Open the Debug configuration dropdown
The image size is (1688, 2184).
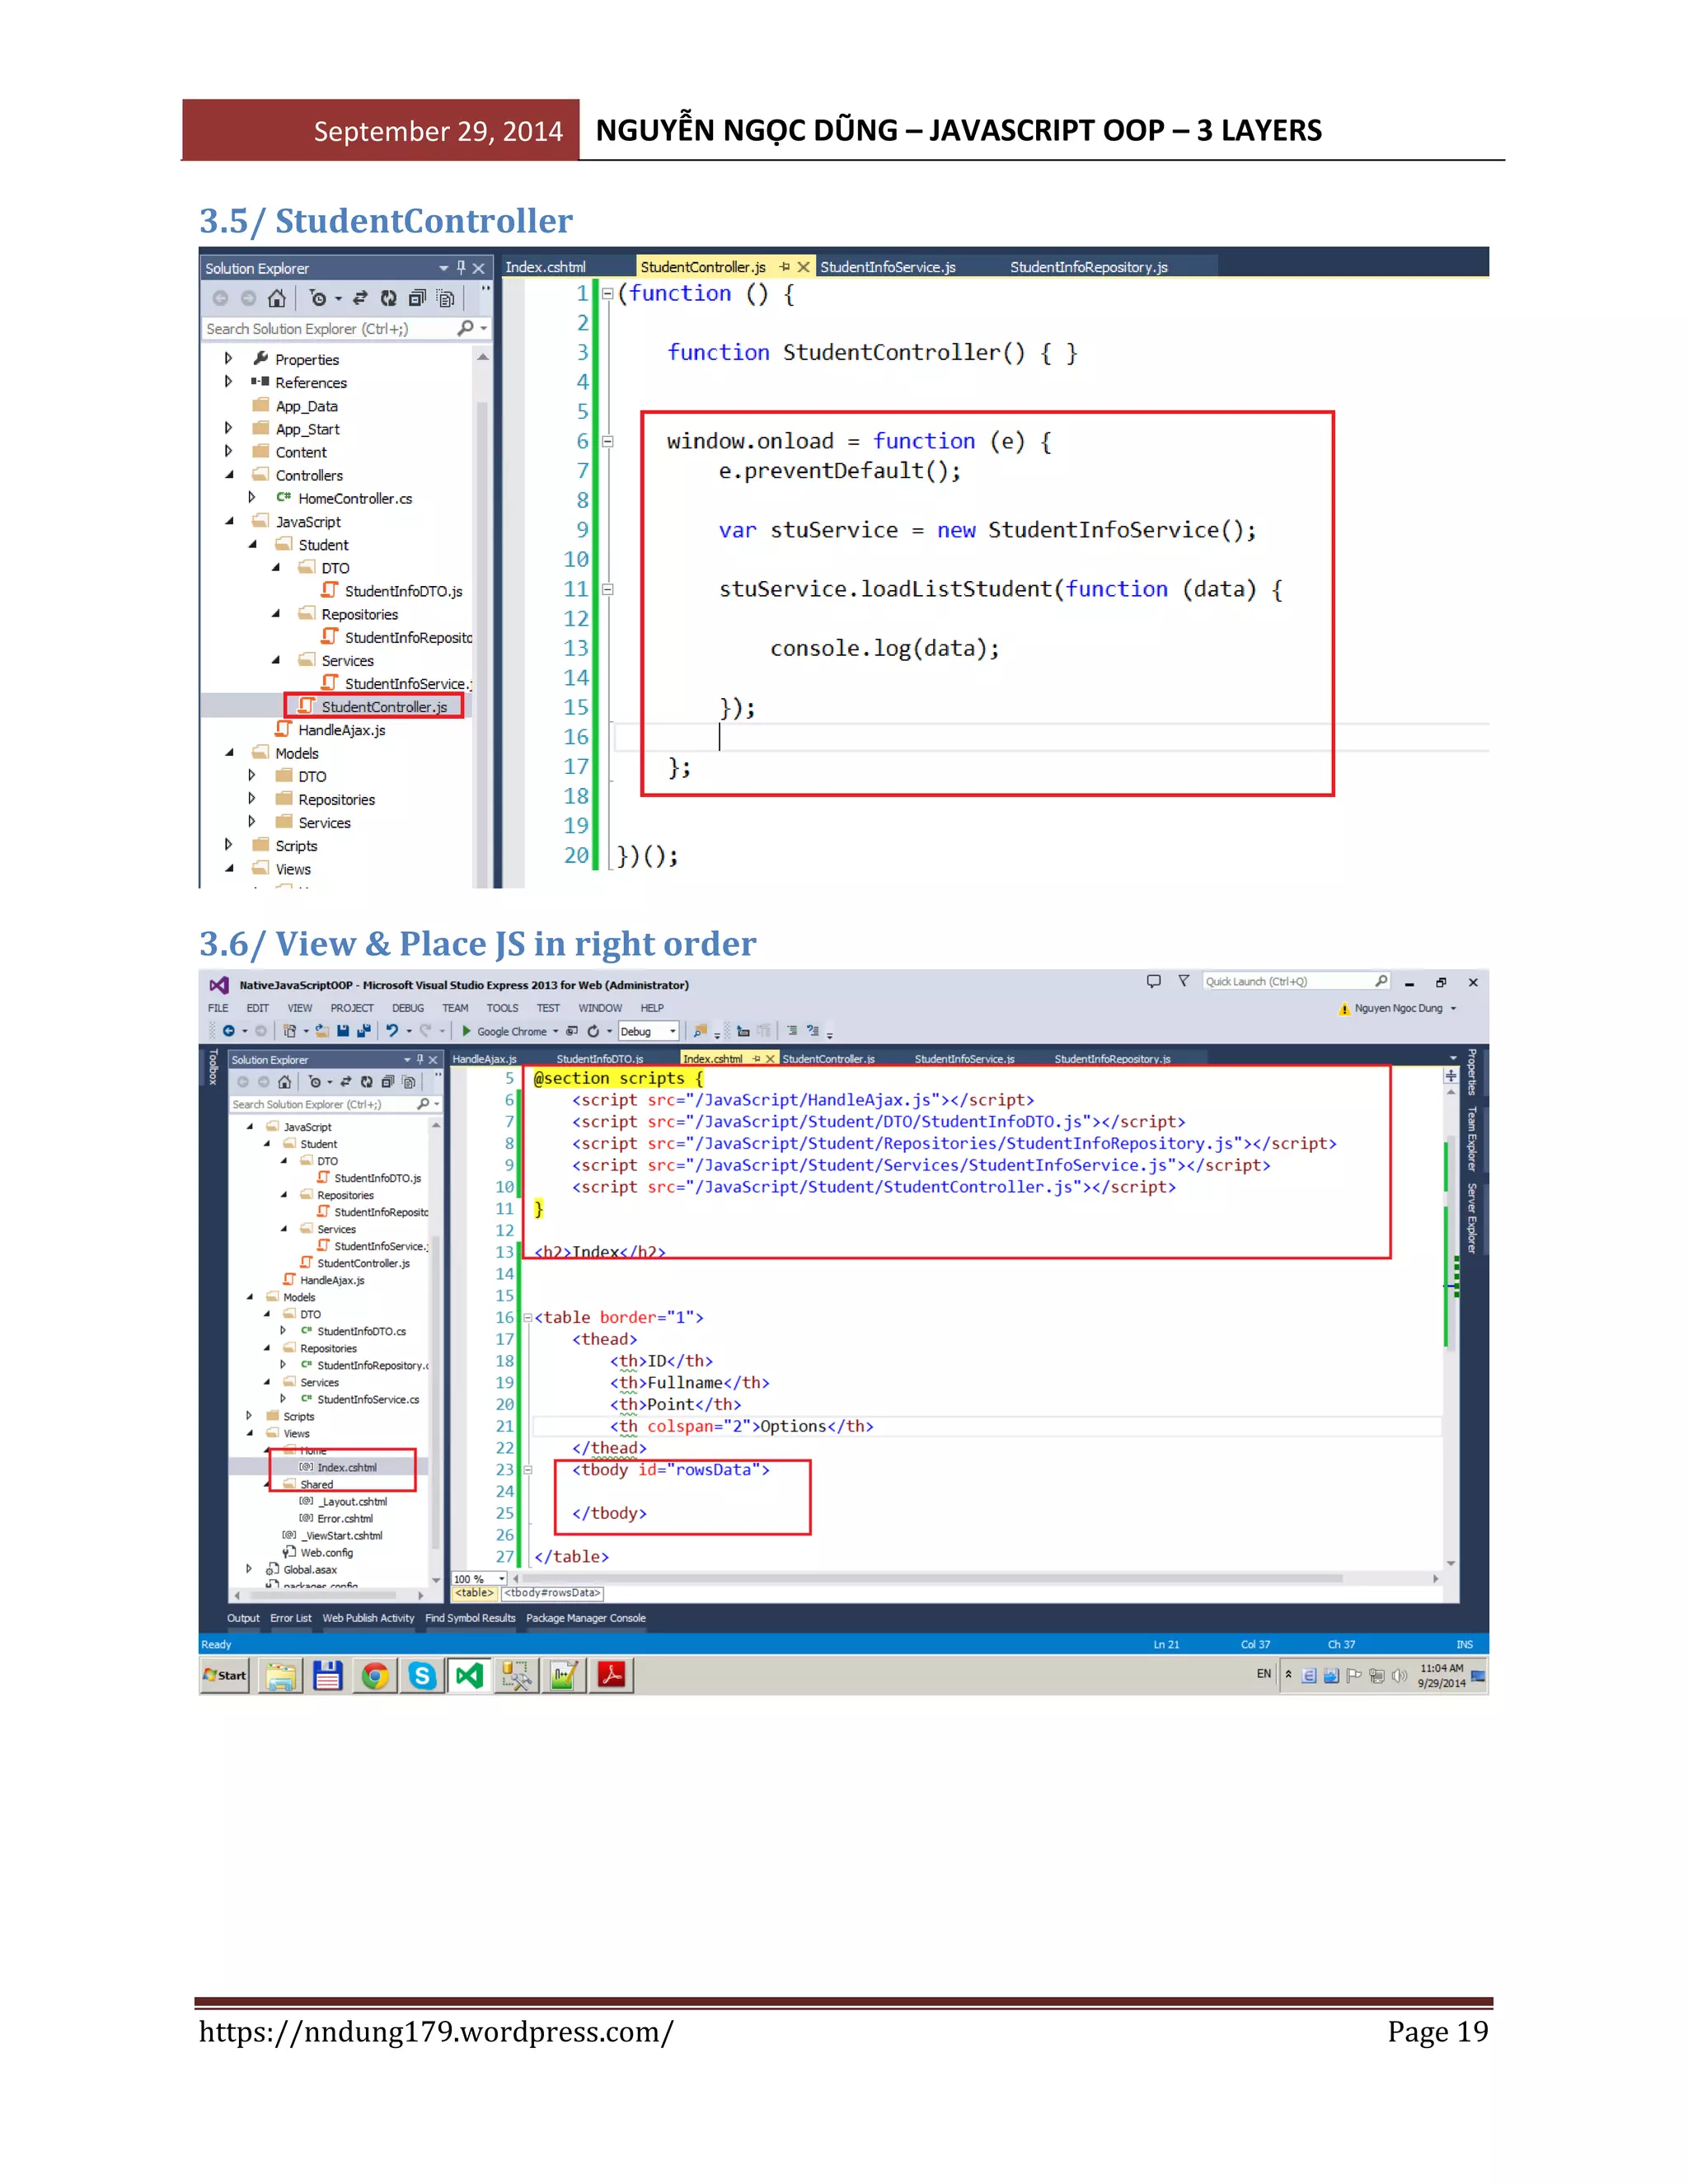pos(672,1031)
